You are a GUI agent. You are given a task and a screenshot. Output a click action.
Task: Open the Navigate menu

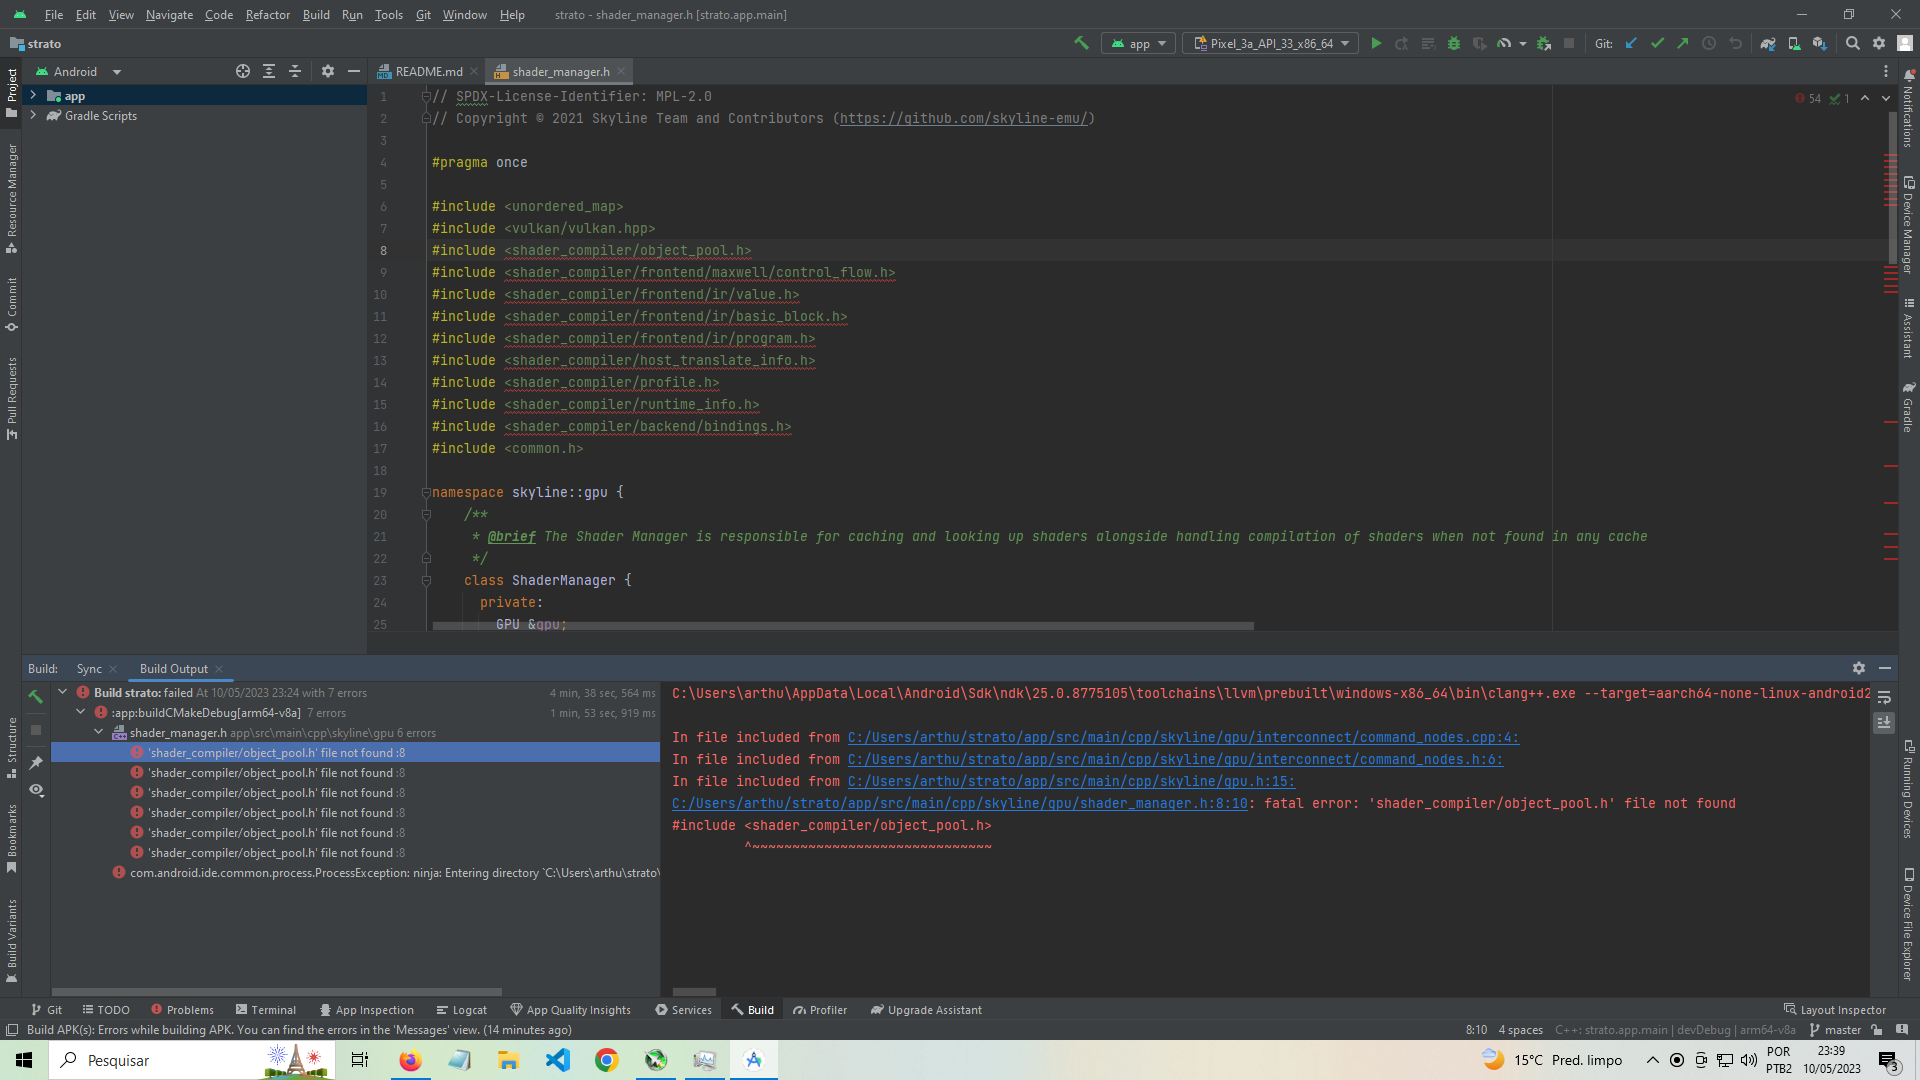[x=169, y=14]
